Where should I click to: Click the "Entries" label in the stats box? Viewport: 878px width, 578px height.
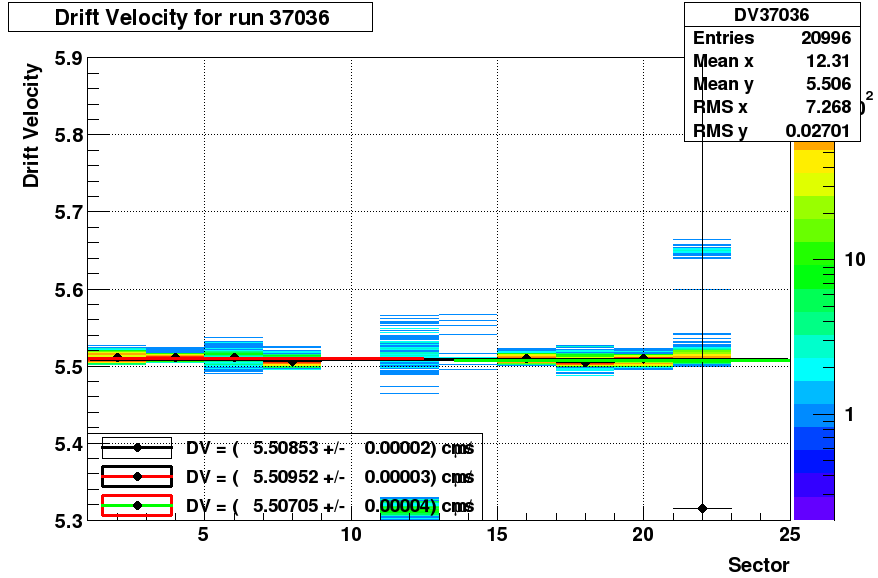tap(723, 38)
